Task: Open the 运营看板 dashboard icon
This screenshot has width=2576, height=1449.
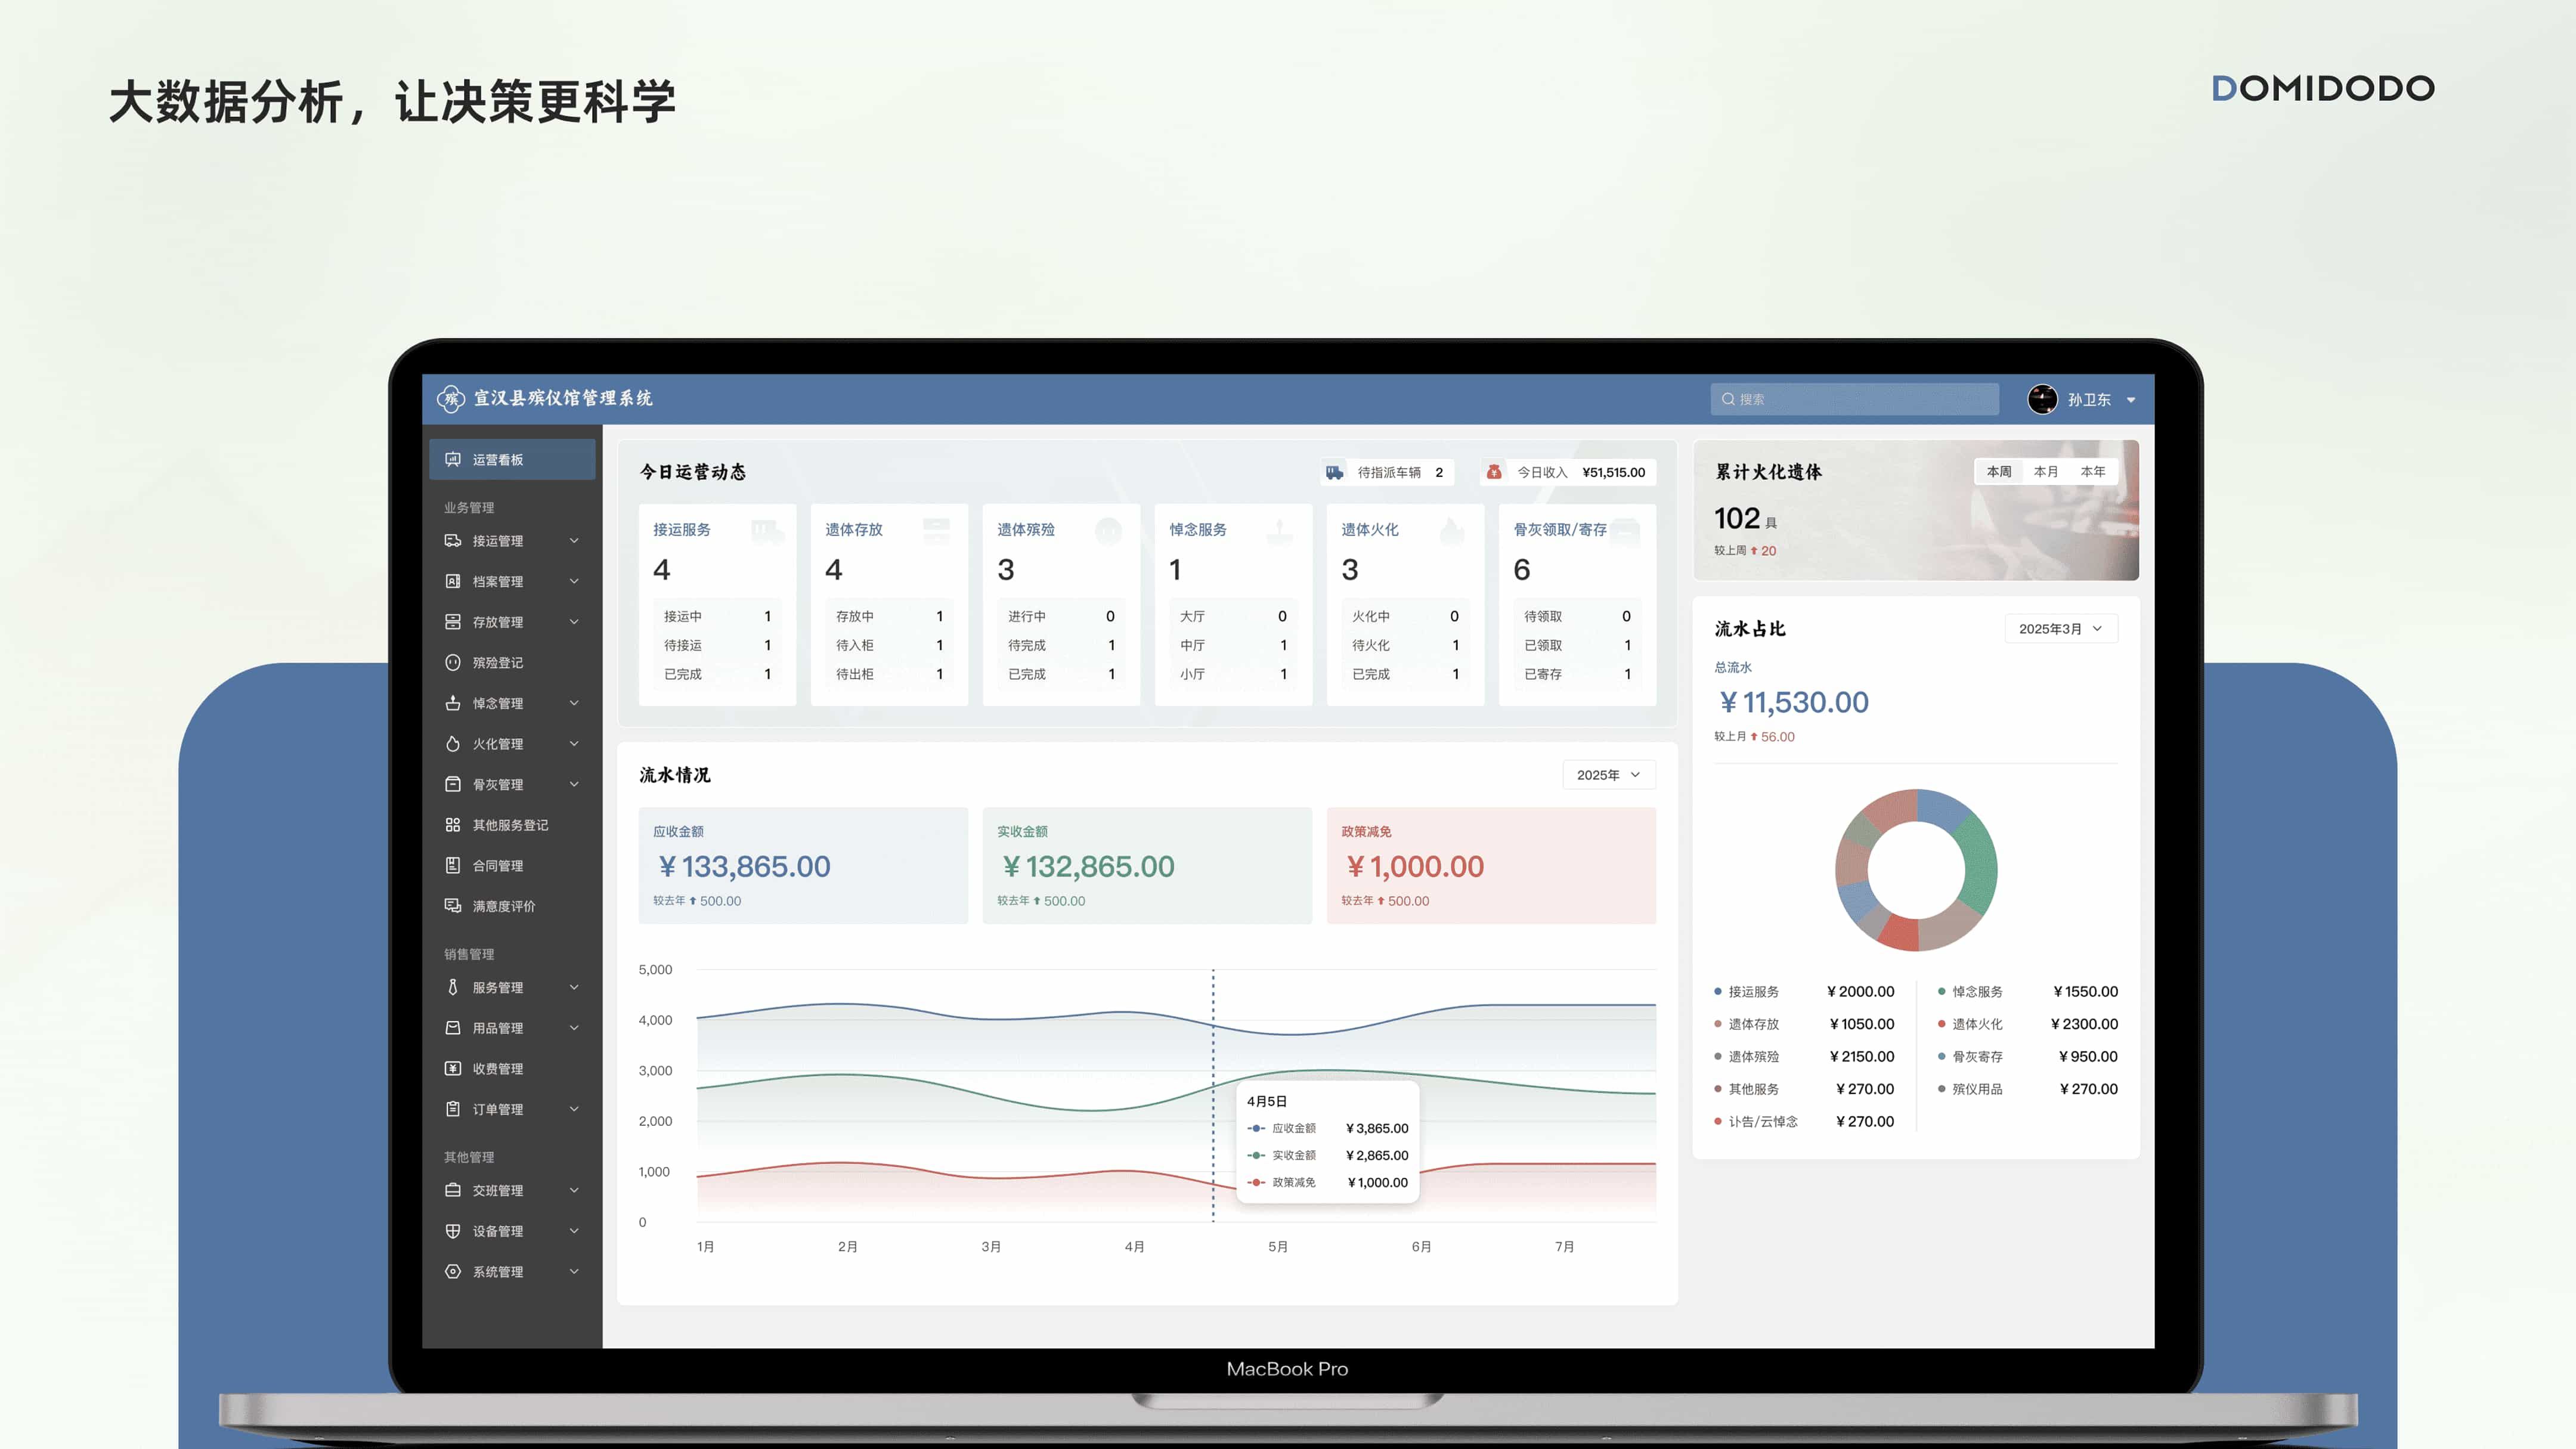Action: pos(453,459)
